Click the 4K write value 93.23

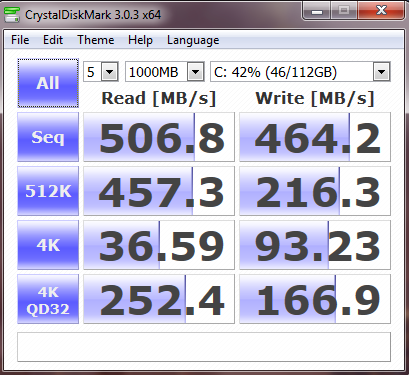[315, 245]
